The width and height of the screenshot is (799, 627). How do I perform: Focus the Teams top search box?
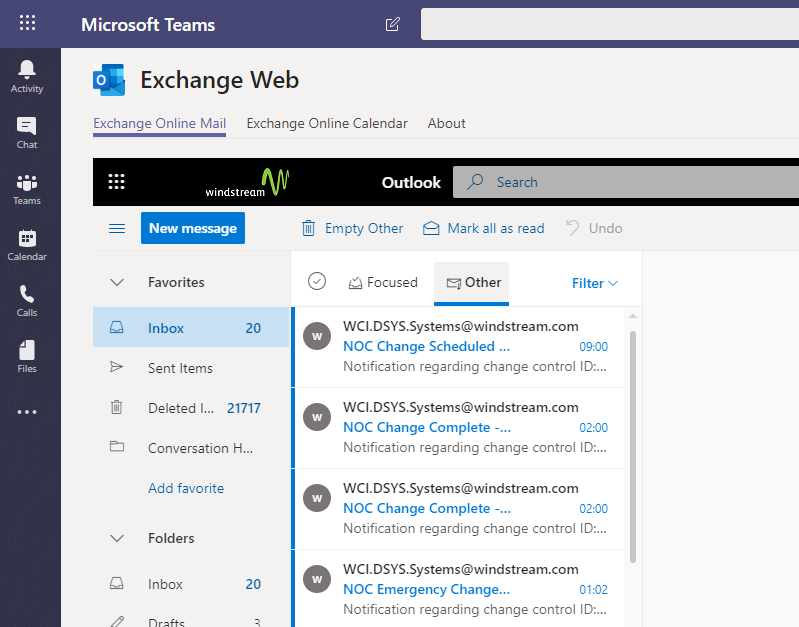(x=610, y=24)
